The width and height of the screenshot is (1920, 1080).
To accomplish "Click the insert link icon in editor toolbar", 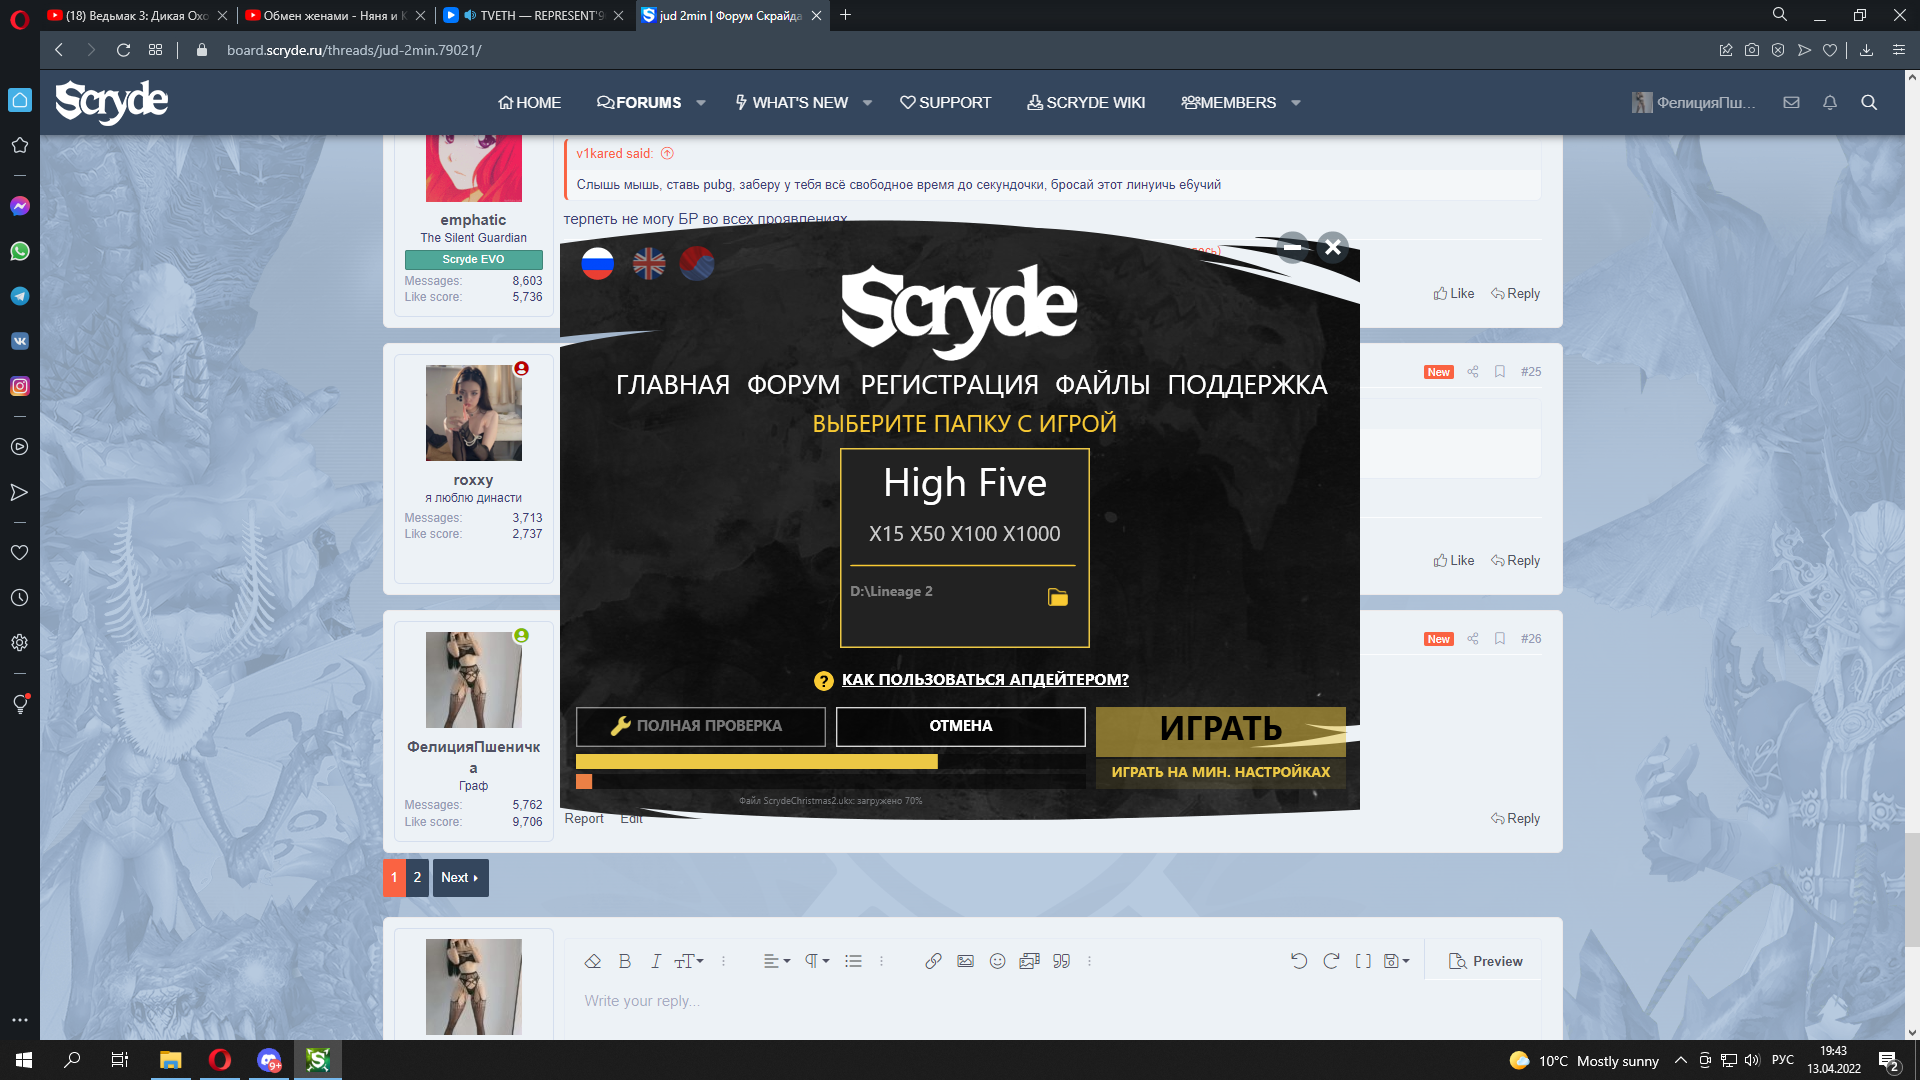I will [x=933, y=960].
